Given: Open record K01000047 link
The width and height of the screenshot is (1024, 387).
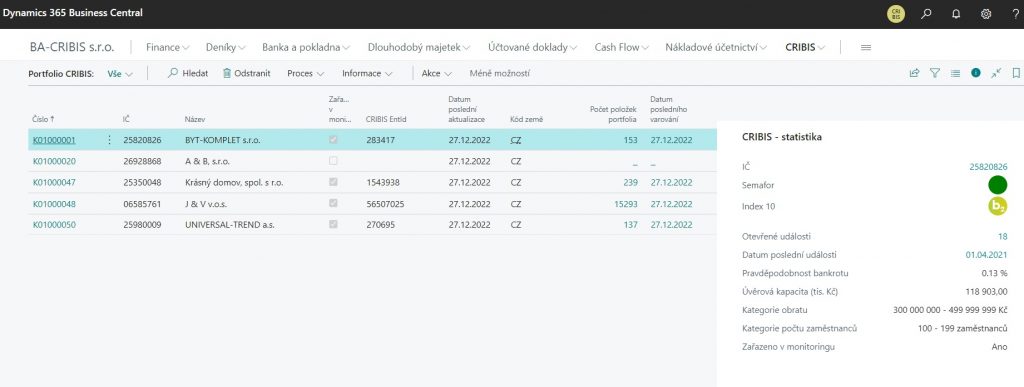Looking at the screenshot, I should pyautogui.click(x=54, y=183).
